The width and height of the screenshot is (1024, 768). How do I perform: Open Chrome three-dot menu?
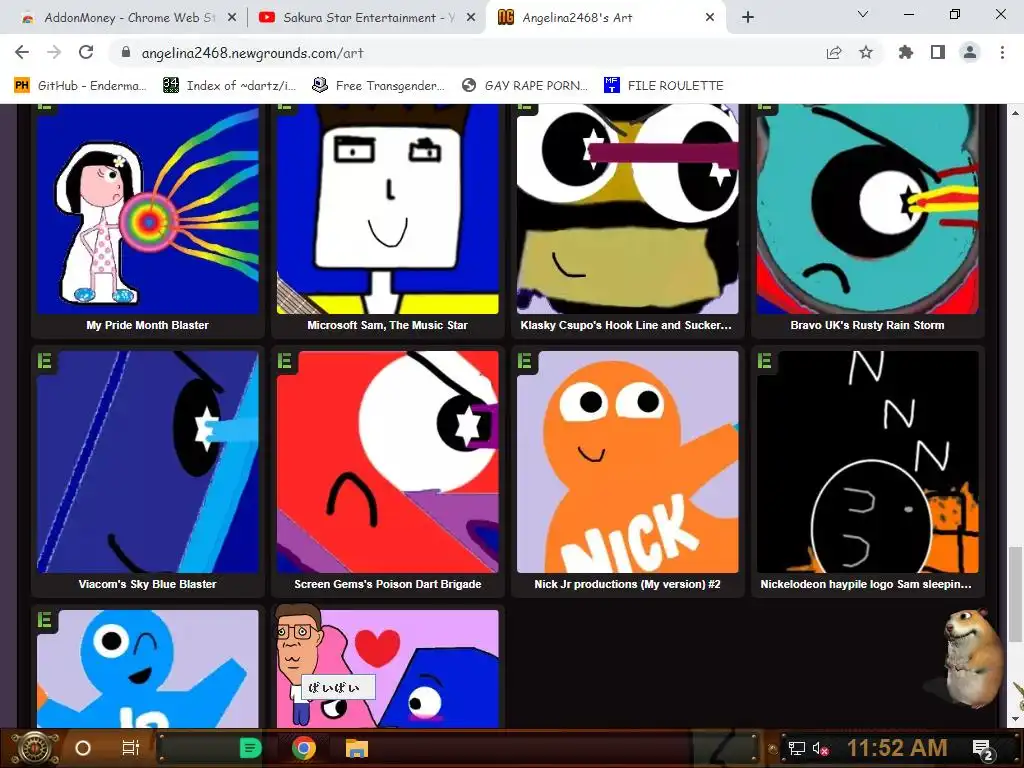[1002, 52]
